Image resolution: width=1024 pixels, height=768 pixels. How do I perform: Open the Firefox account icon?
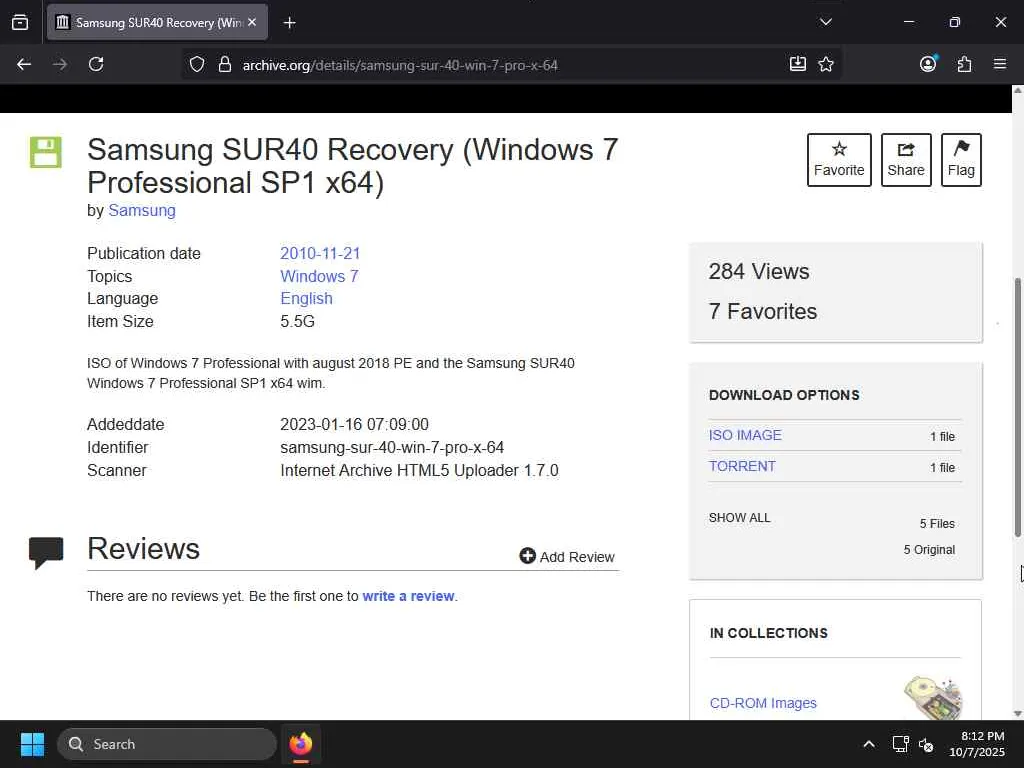(928, 64)
